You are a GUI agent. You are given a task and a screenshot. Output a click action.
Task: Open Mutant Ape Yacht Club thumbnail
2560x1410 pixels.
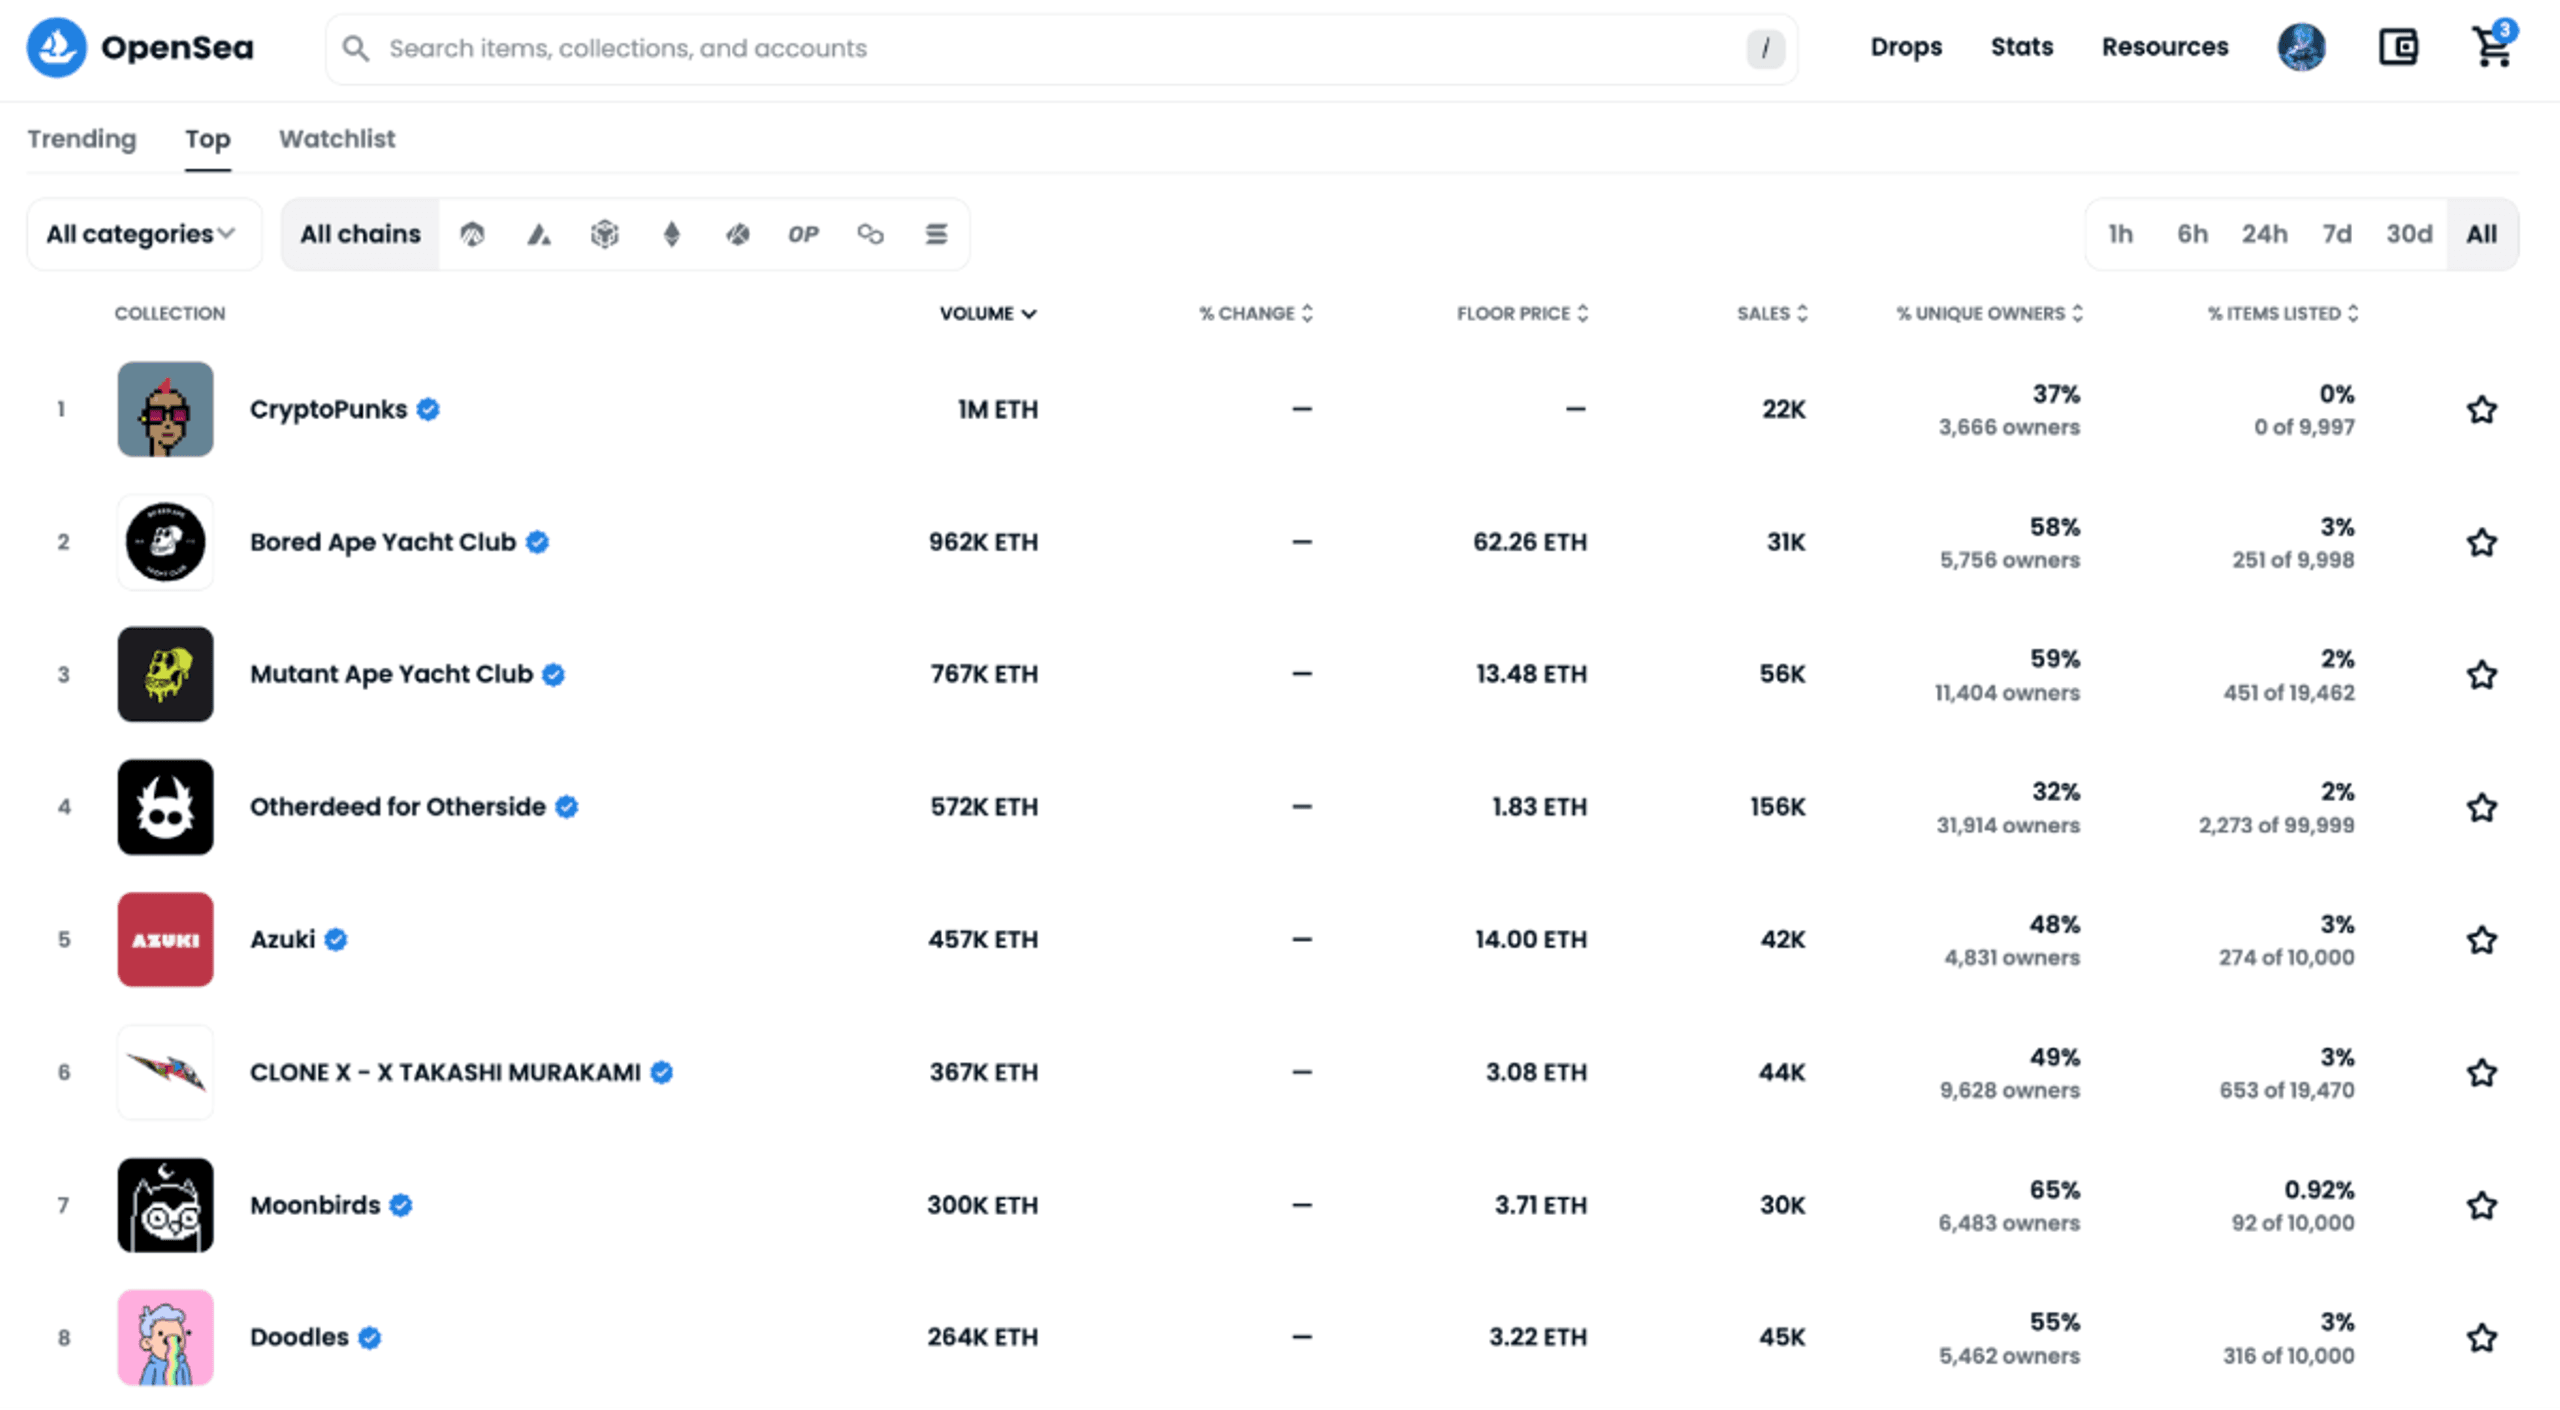[165, 674]
